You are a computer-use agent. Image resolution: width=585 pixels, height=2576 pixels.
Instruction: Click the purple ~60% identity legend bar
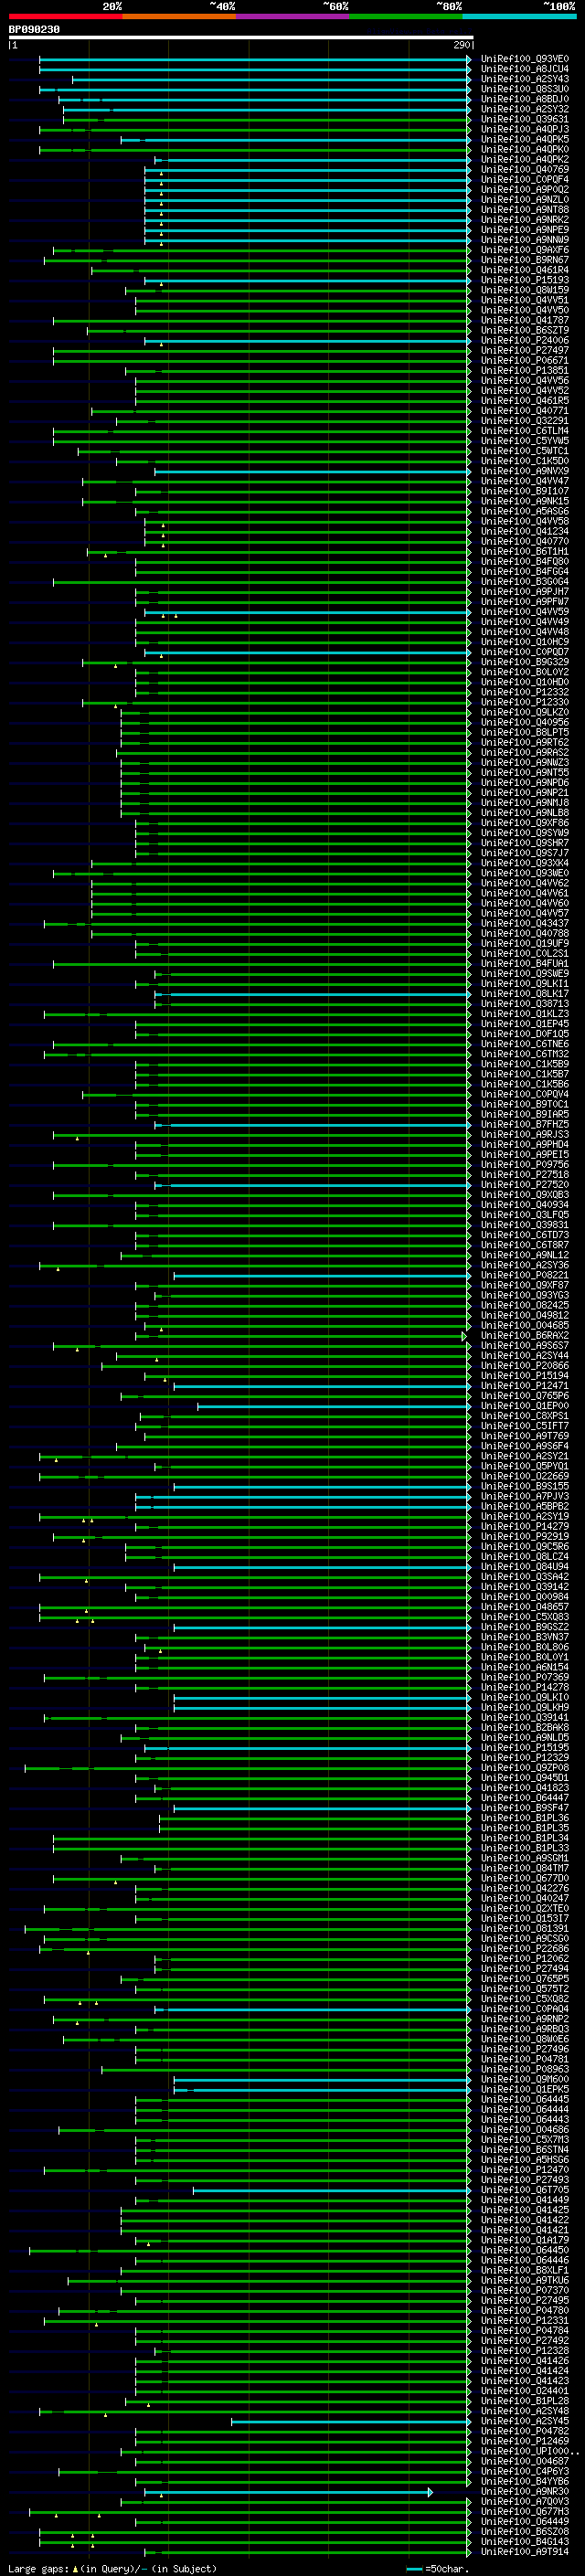(292, 16)
